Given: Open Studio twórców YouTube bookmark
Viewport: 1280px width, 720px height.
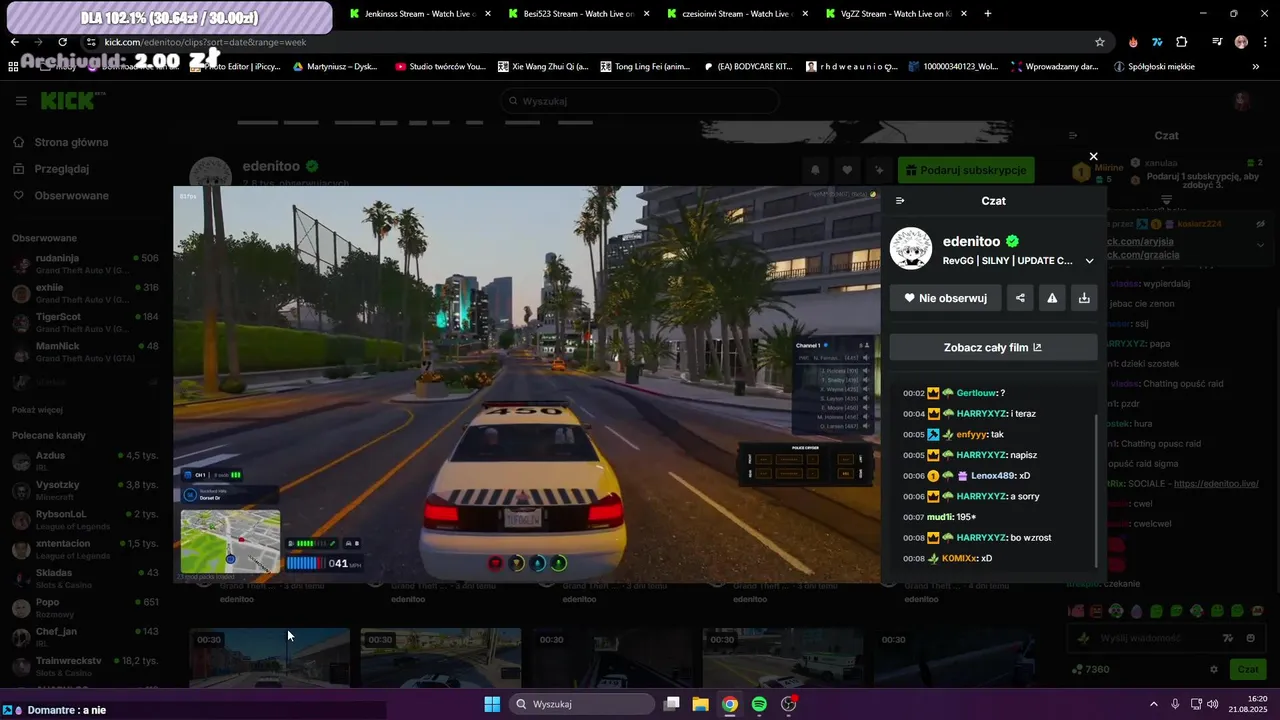Looking at the screenshot, I should point(441,67).
